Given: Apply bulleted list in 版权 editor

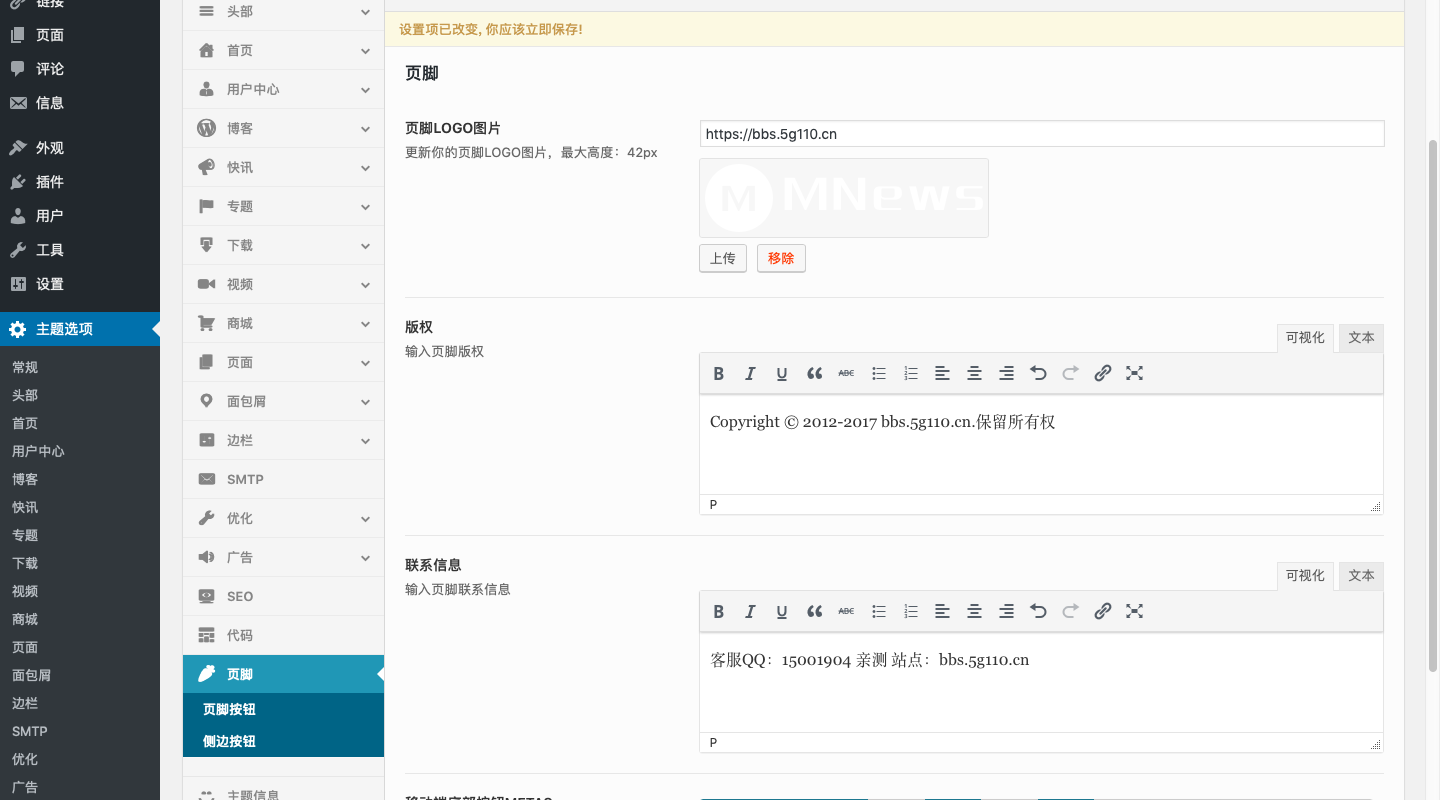Looking at the screenshot, I should pos(878,373).
